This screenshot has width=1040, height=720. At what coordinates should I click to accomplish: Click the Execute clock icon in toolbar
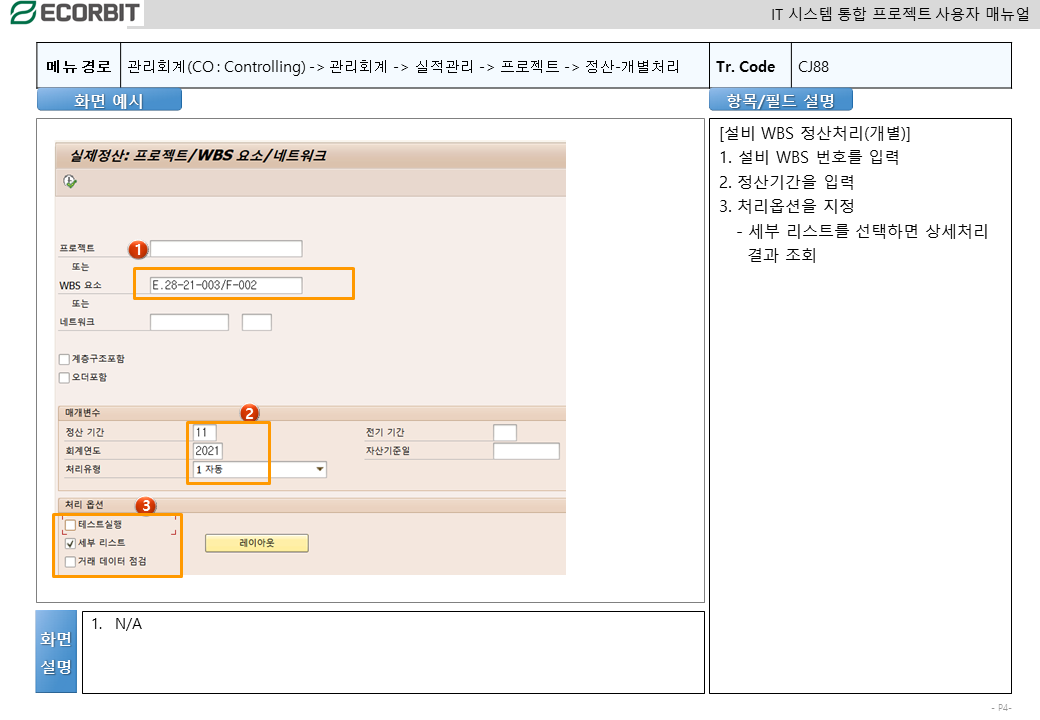69,181
